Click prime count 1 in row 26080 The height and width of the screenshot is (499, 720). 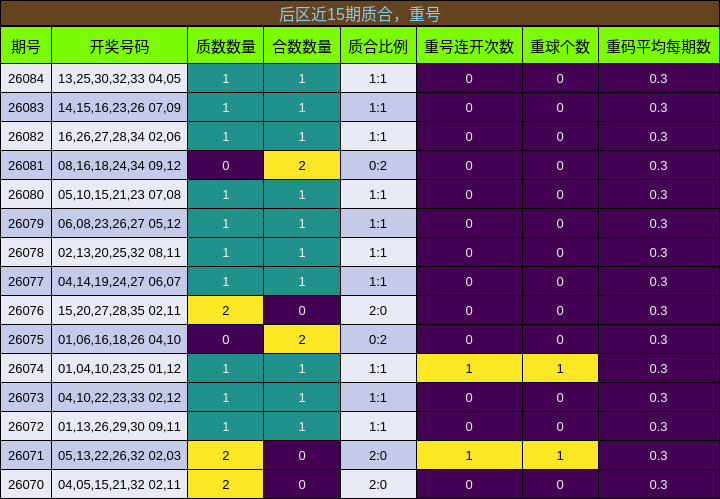[x=225, y=194]
